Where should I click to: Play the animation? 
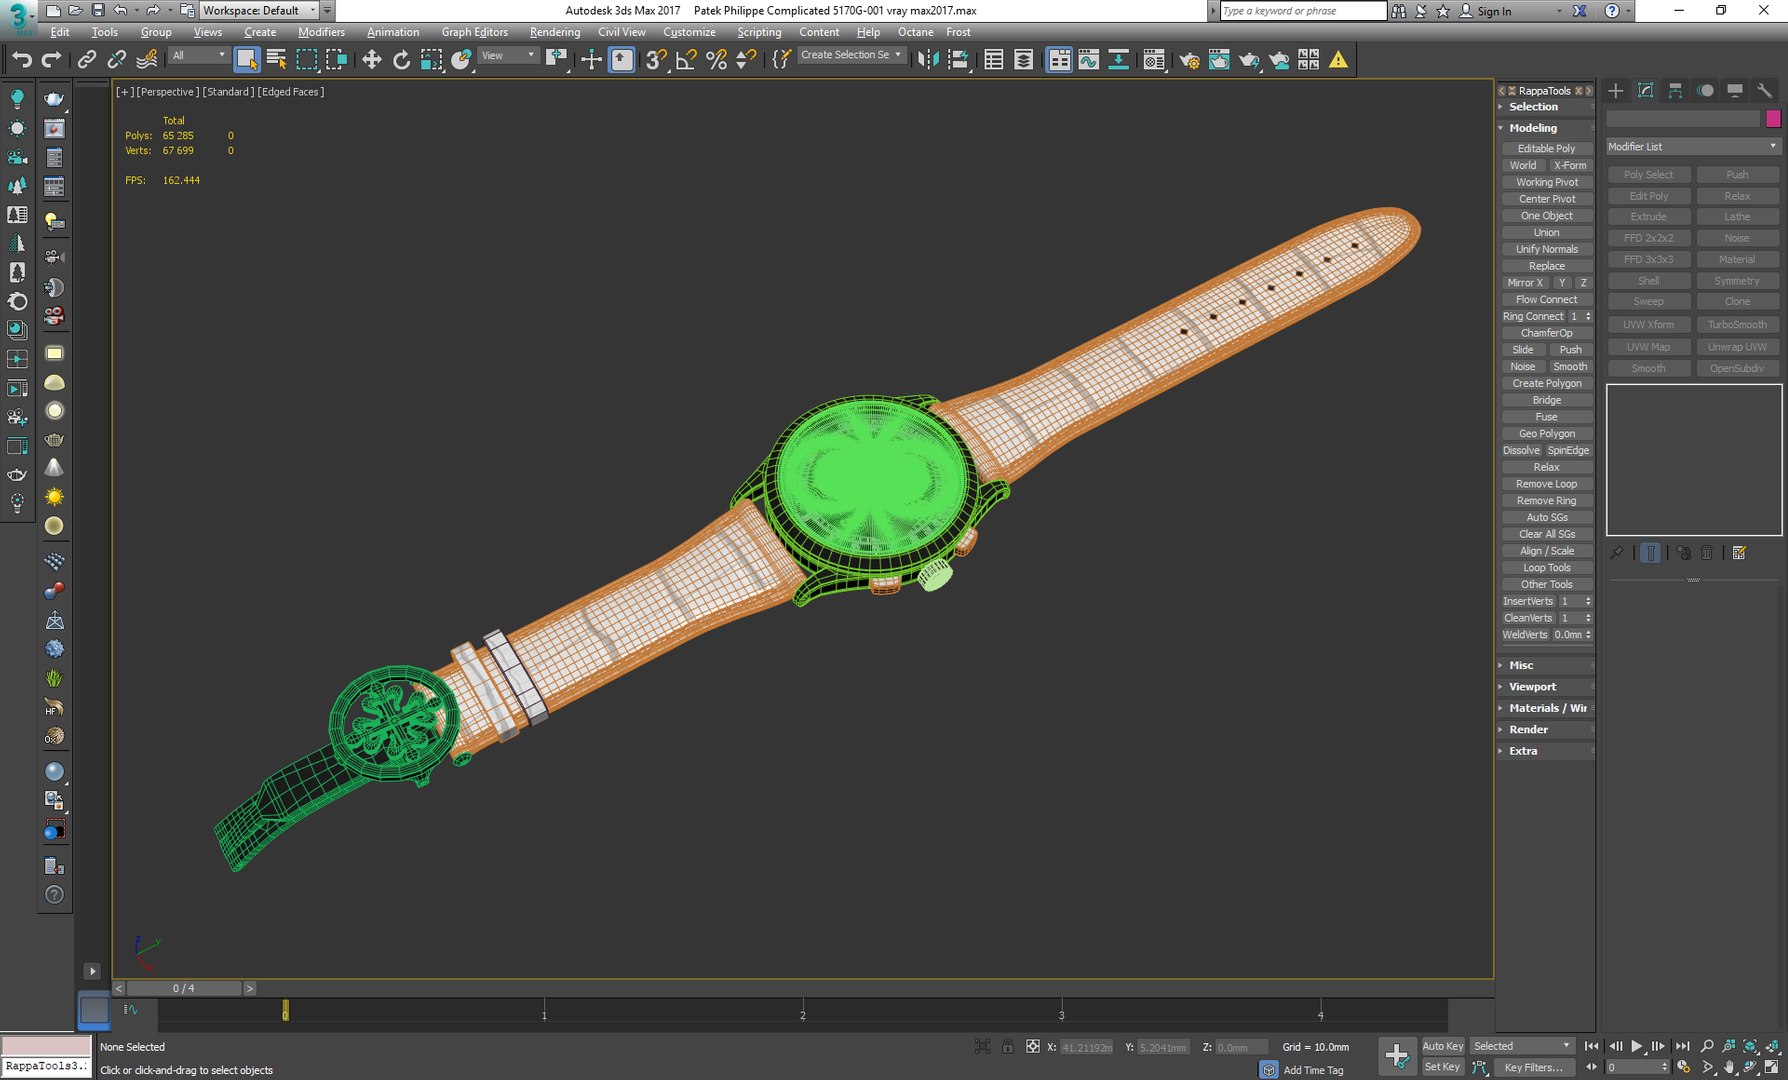1637,1046
